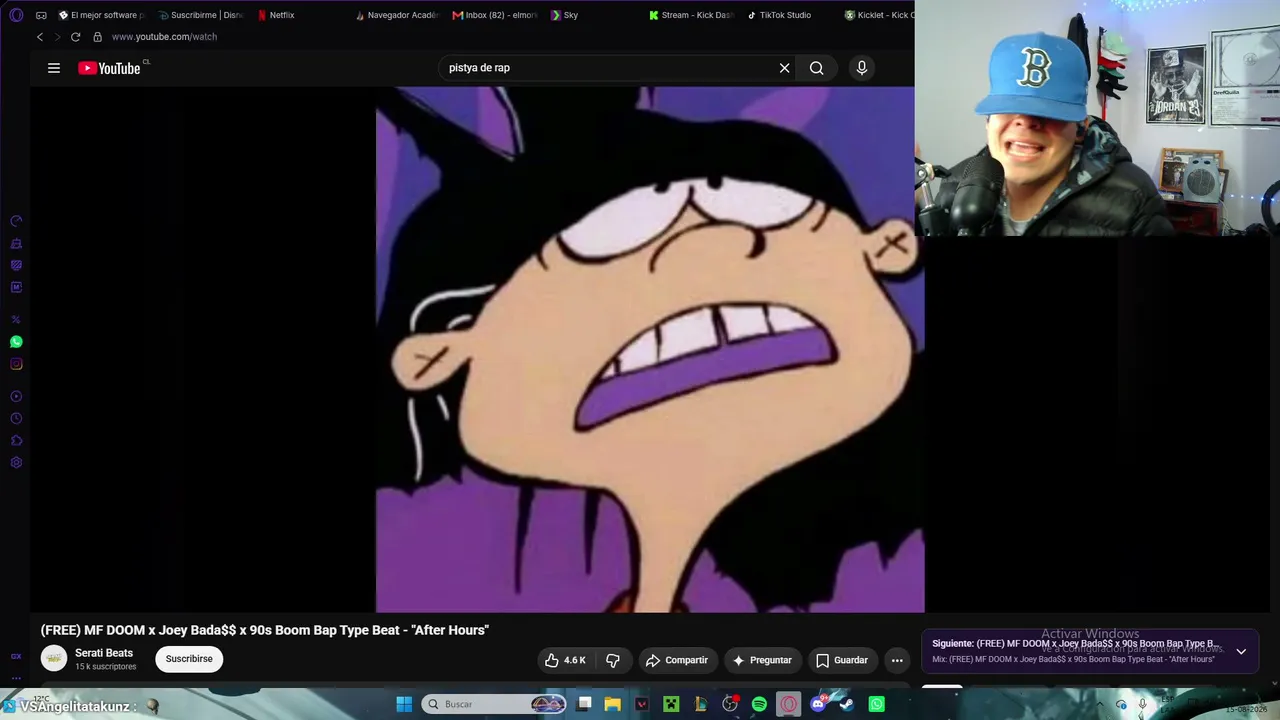This screenshot has height=720, width=1280.
Task: Click the Compartir share button
Action: pos(677,660)
